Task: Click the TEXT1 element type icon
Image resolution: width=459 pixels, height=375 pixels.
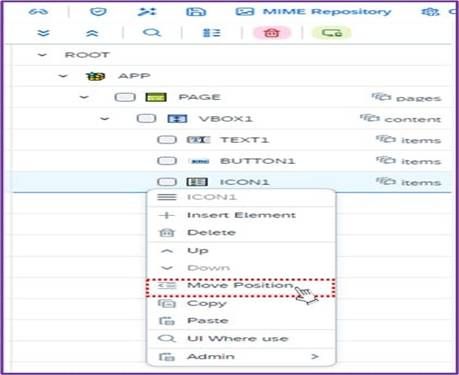Action: 198,140
